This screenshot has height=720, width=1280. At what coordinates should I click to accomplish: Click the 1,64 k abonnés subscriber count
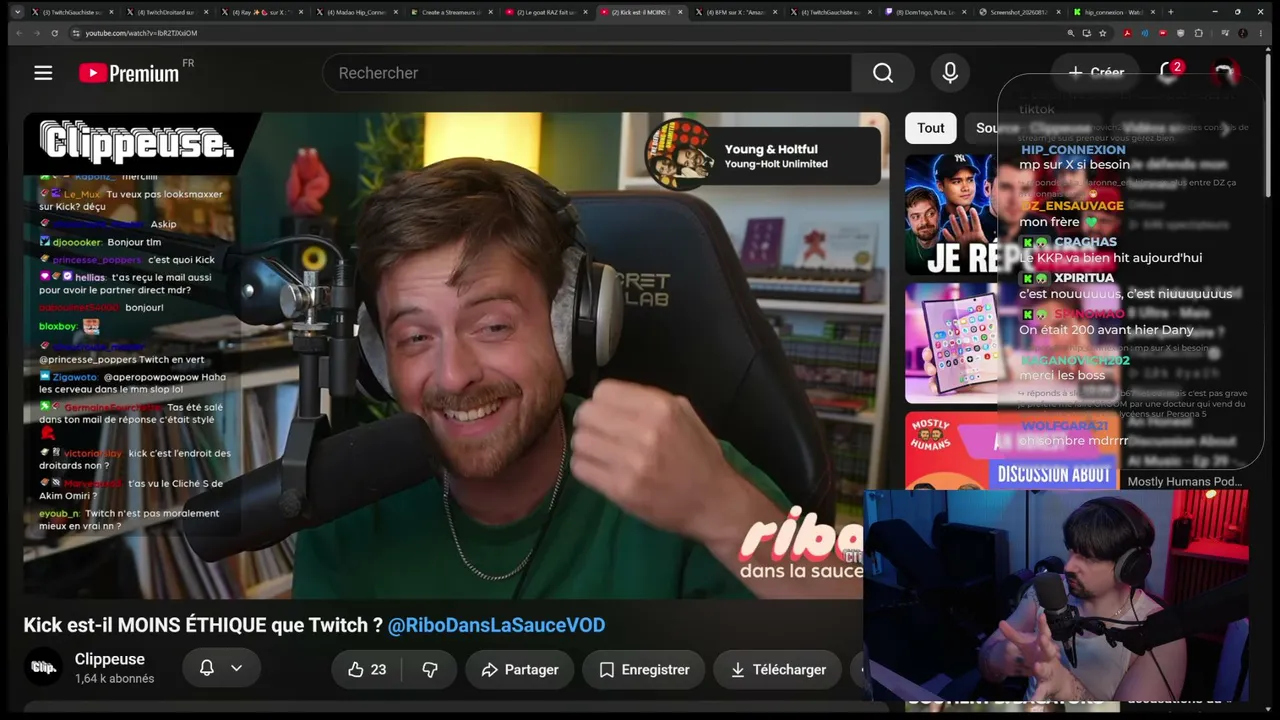tap(115, 679)
